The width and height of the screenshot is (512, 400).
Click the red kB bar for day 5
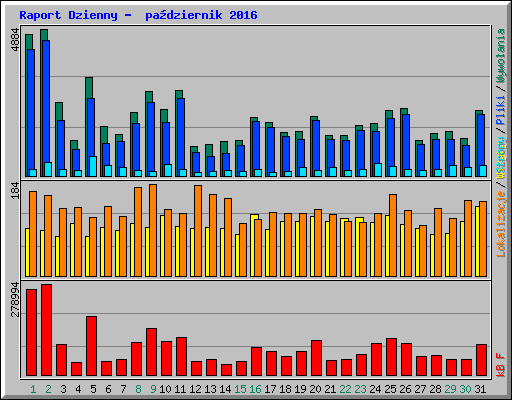(91, 346)
